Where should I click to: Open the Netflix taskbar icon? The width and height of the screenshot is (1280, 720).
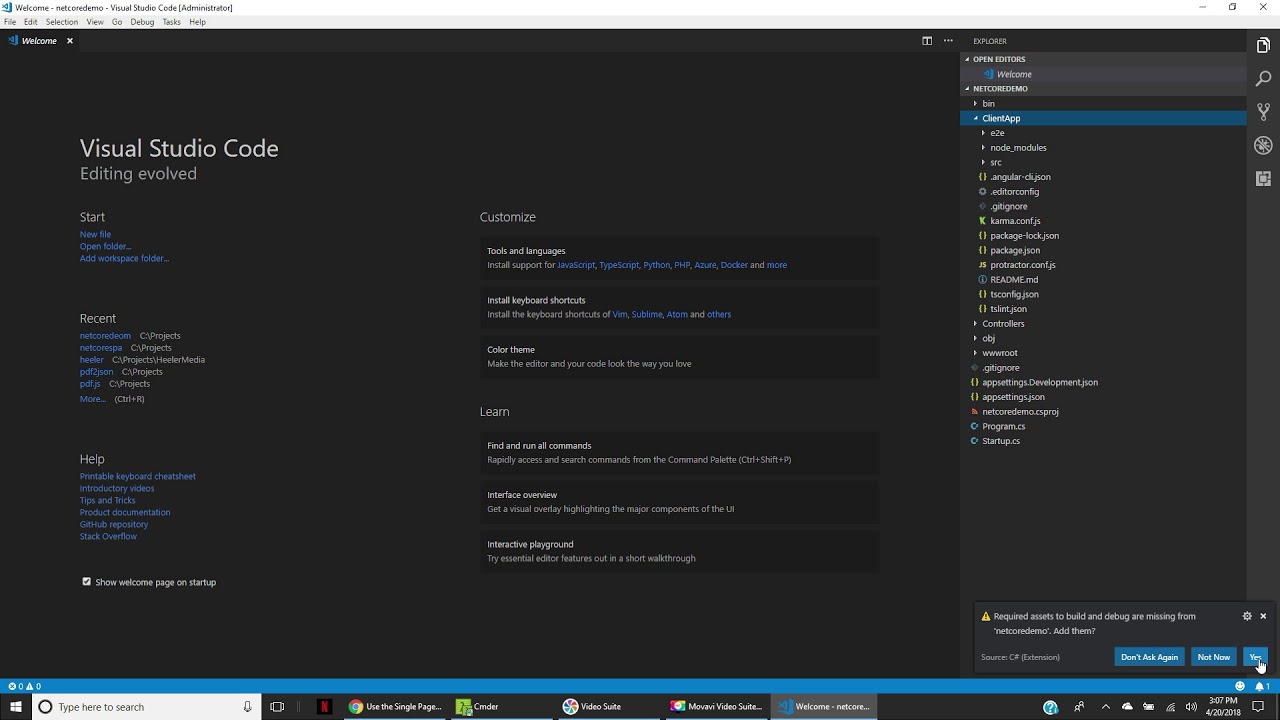[324, 707]
